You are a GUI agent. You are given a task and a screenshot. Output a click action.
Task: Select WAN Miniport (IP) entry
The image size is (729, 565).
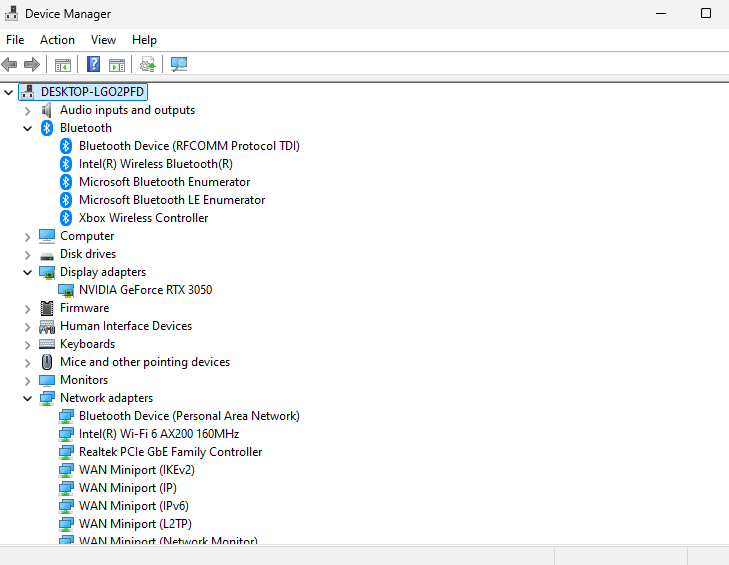coord(128,488)
